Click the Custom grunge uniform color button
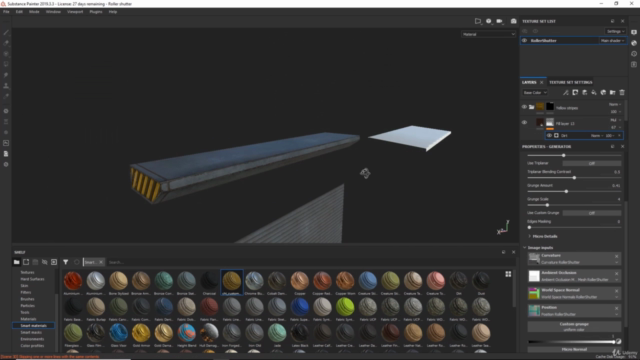This screenshot has height=360, width=640. click(x=574, y=327)
